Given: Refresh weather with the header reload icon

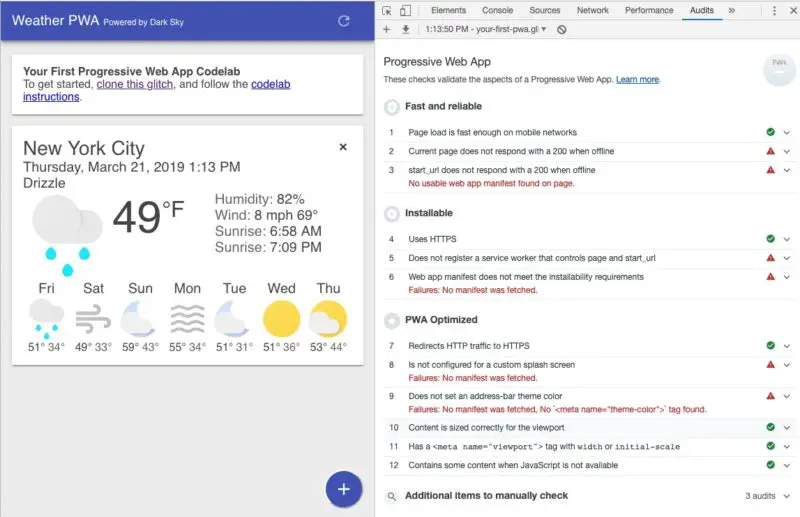Looking at the screenshot, I should coord(344,21).
